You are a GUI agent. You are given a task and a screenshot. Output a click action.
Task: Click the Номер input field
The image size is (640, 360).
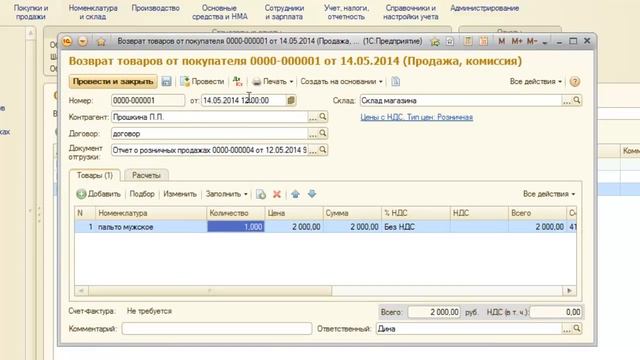pyautogui.click(x=148, y=100)
